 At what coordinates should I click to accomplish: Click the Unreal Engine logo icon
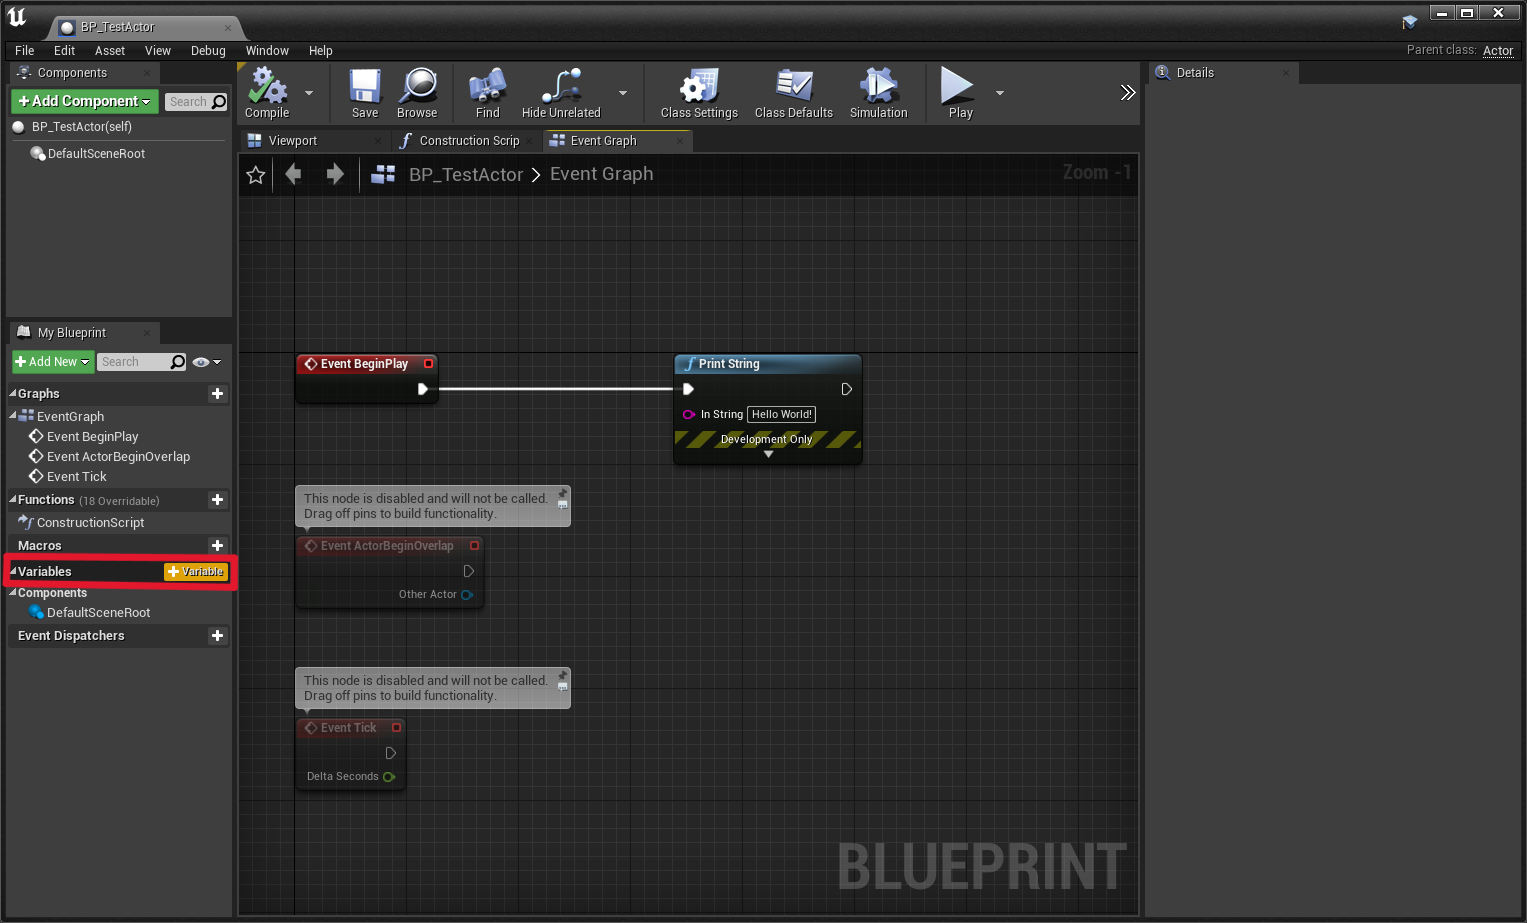(x=17, y=17)
